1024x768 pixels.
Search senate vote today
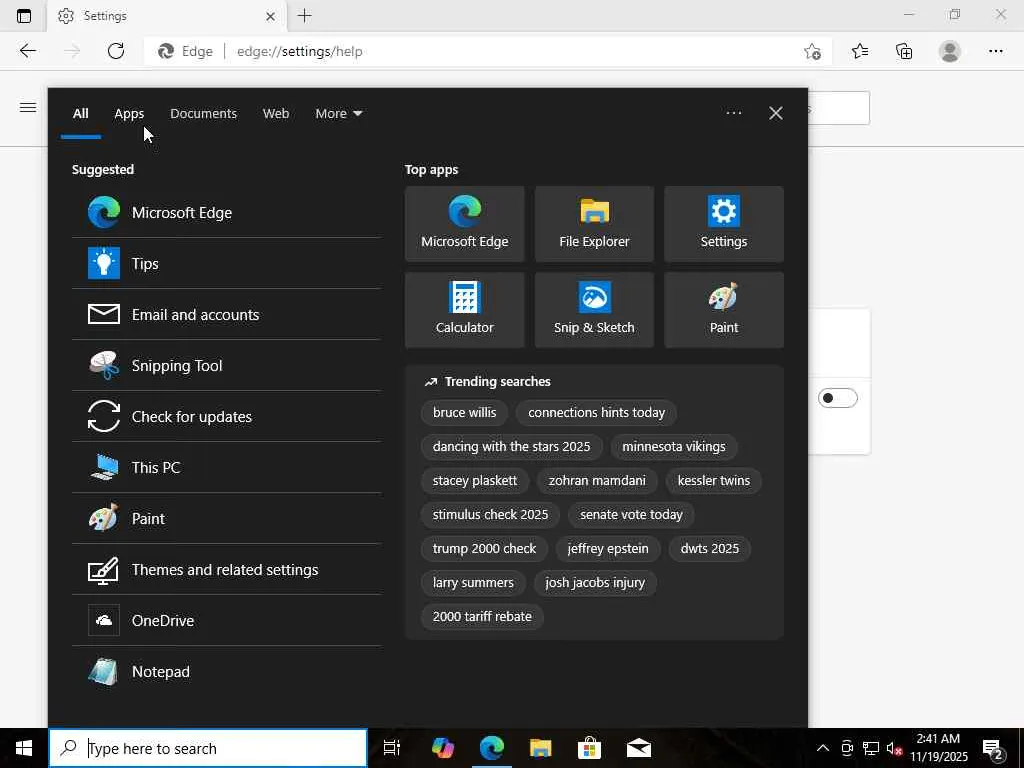[631, 515]
